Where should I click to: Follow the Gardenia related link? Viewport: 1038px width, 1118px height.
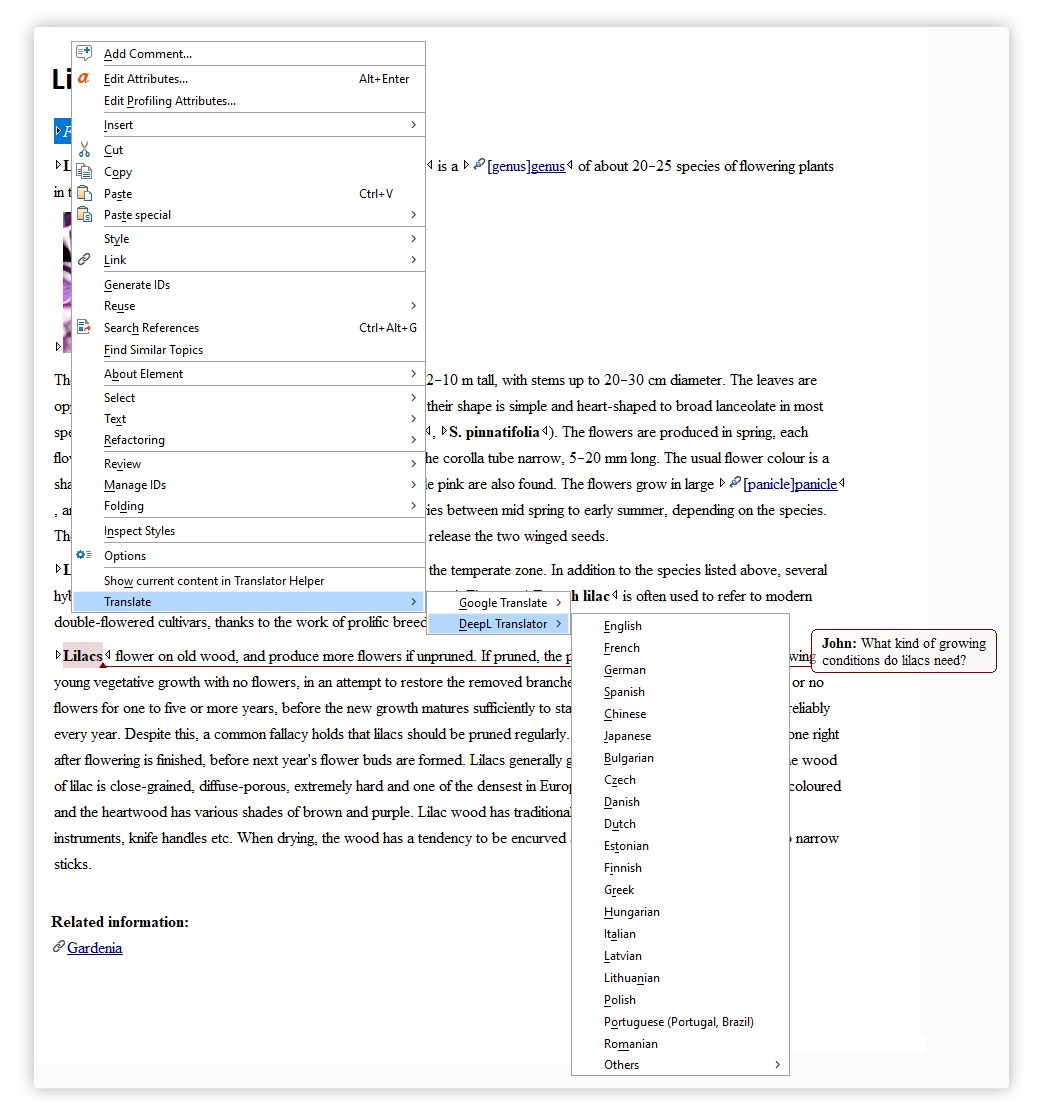(95, 948)
